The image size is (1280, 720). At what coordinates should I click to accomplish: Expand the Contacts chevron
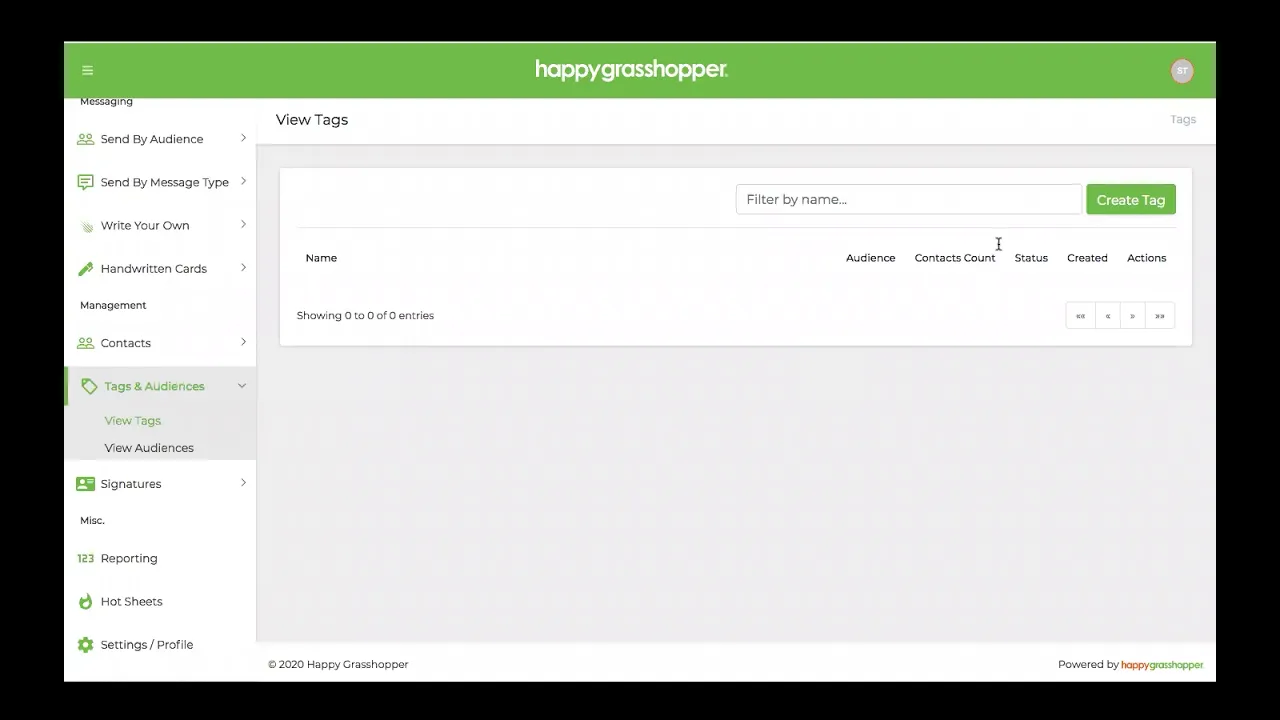[x=243, y=342]
